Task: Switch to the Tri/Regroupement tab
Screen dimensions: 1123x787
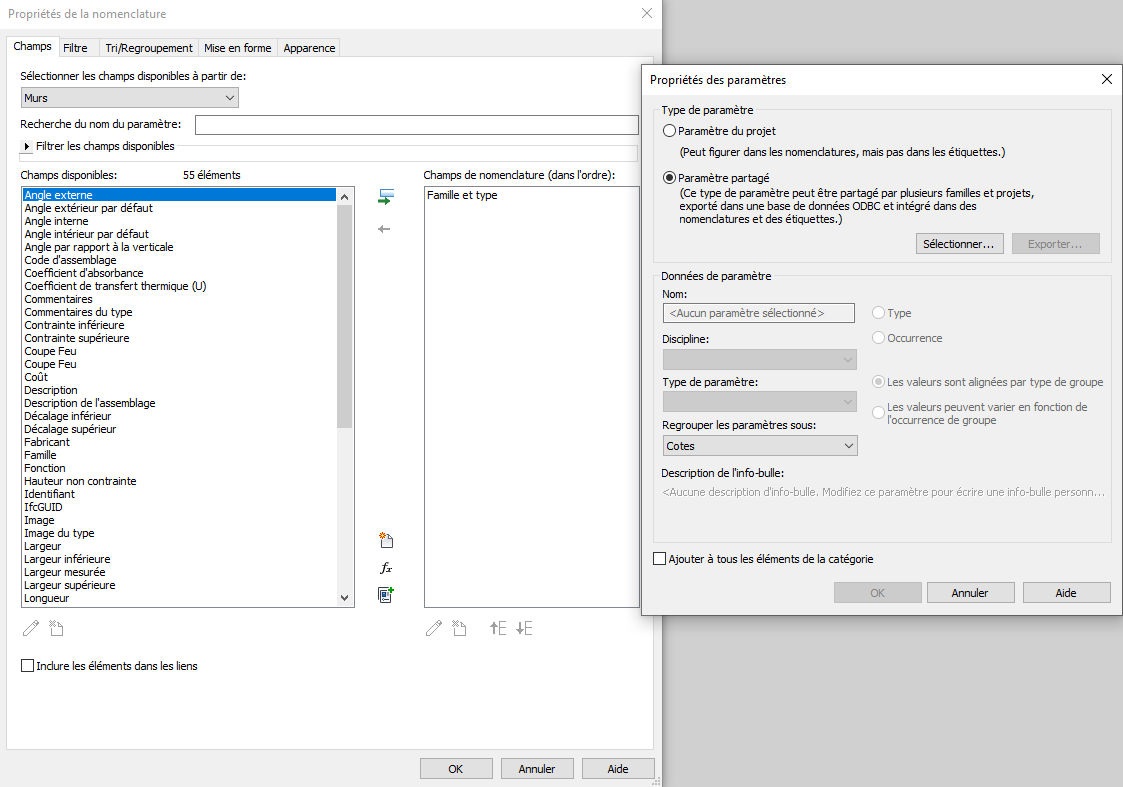Action: 148,48
